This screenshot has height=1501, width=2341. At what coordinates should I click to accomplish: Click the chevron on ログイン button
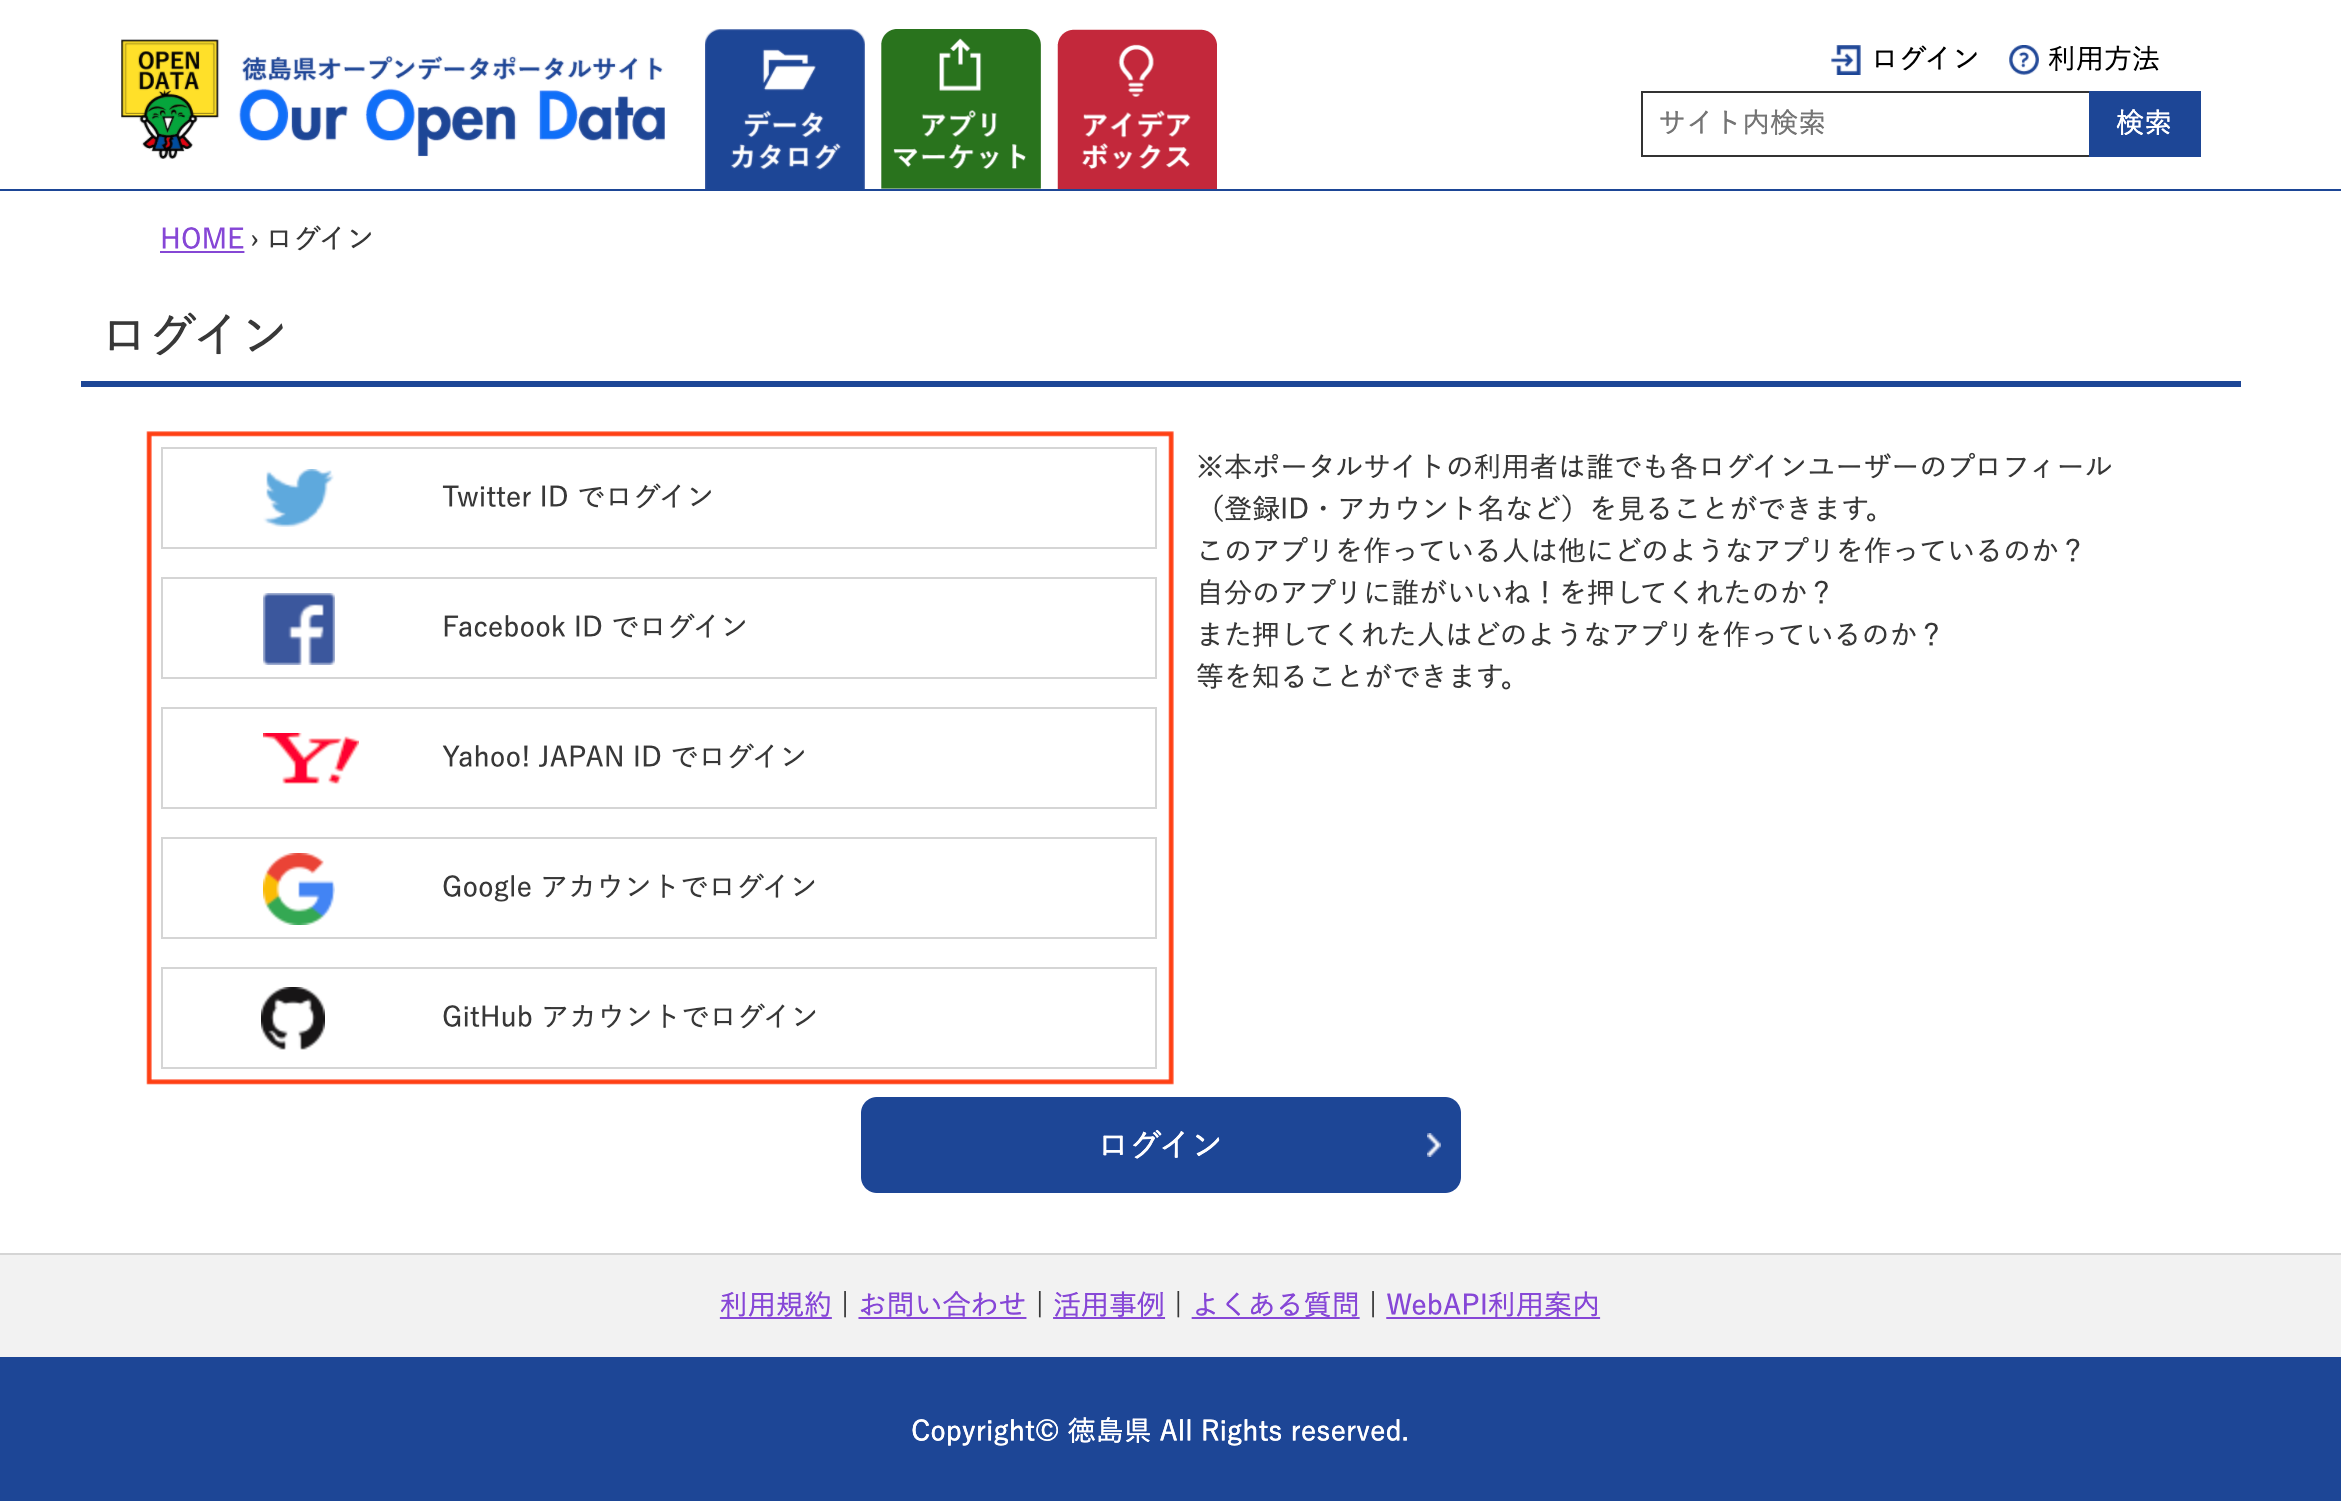pyautogui.click(x=1433, y=1145)
